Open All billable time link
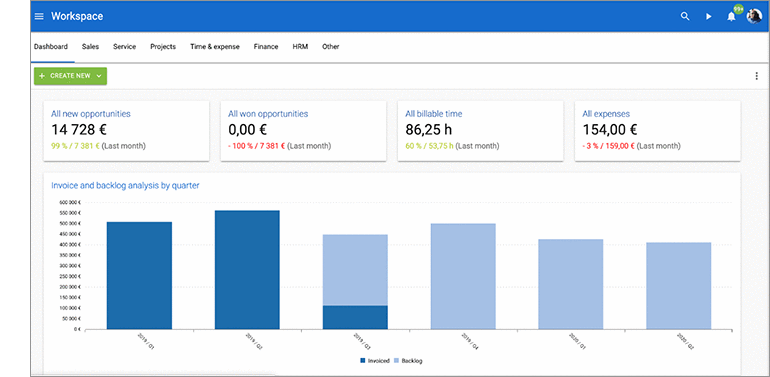Viewport: 770px width, 377px height. pyautogui.click(x=434, y=114)
